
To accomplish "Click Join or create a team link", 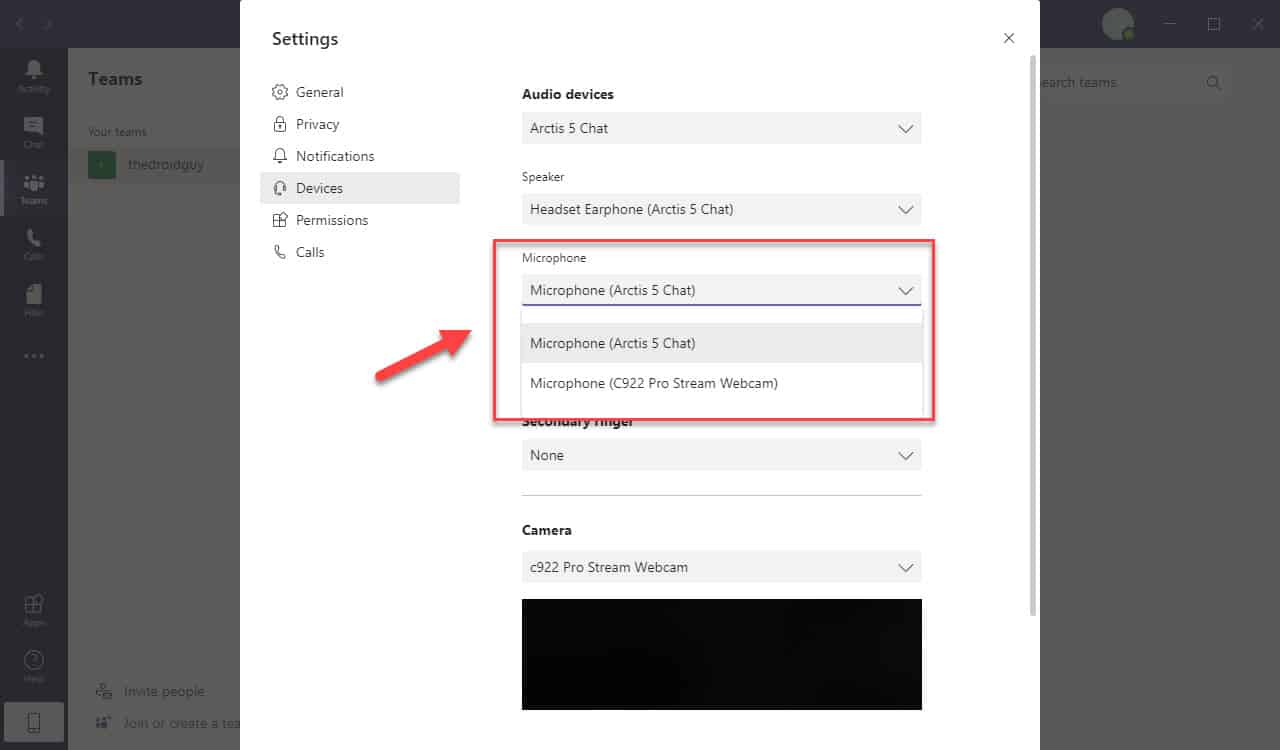I will point(181,722).
